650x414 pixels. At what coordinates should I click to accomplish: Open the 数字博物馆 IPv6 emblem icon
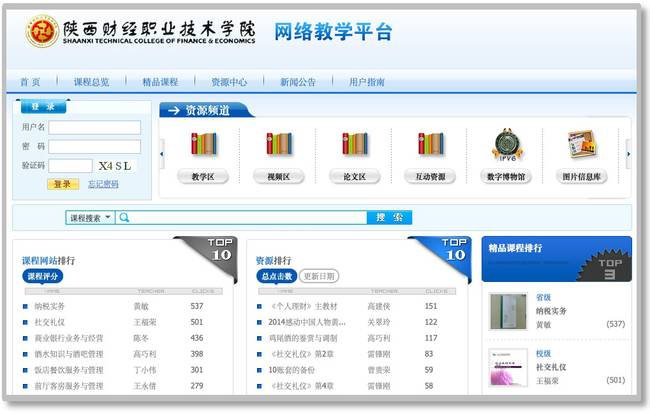507,145
